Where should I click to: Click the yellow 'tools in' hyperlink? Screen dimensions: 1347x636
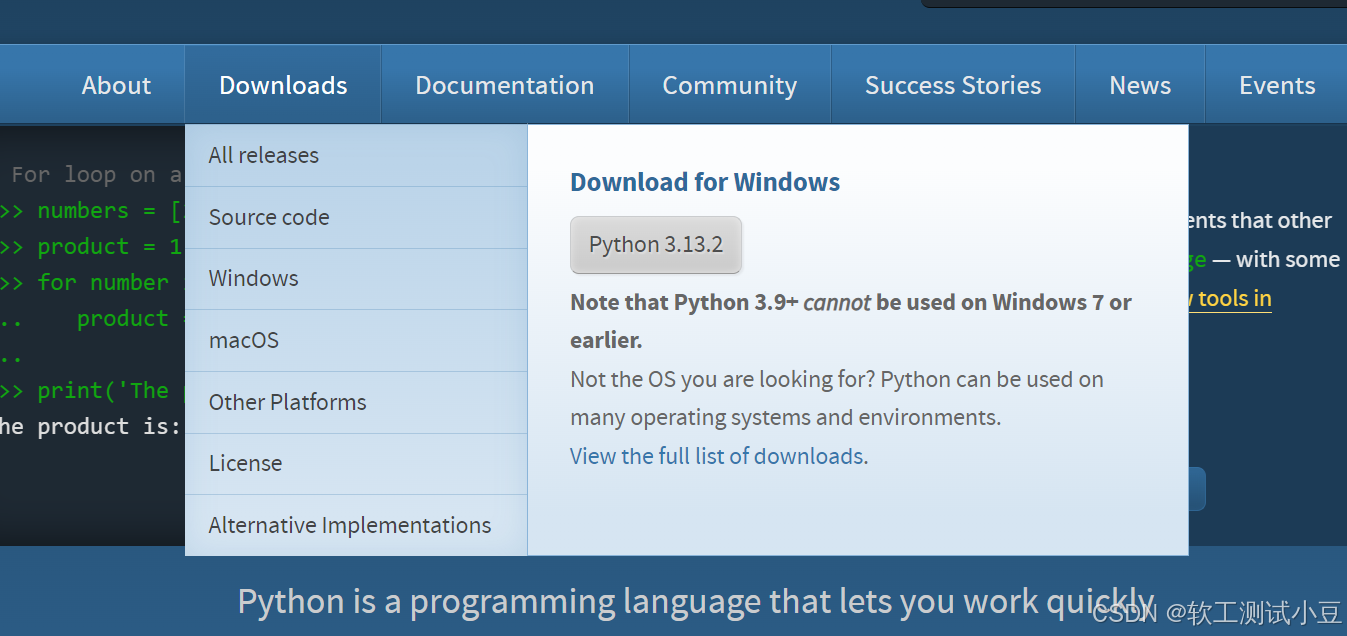tap(1228, 298)
